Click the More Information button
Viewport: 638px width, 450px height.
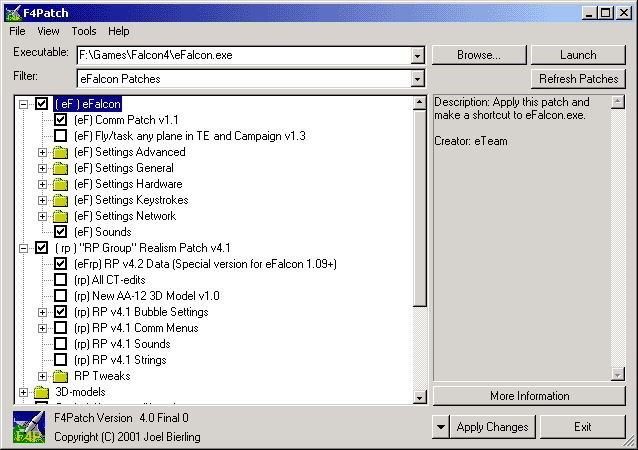529,396
